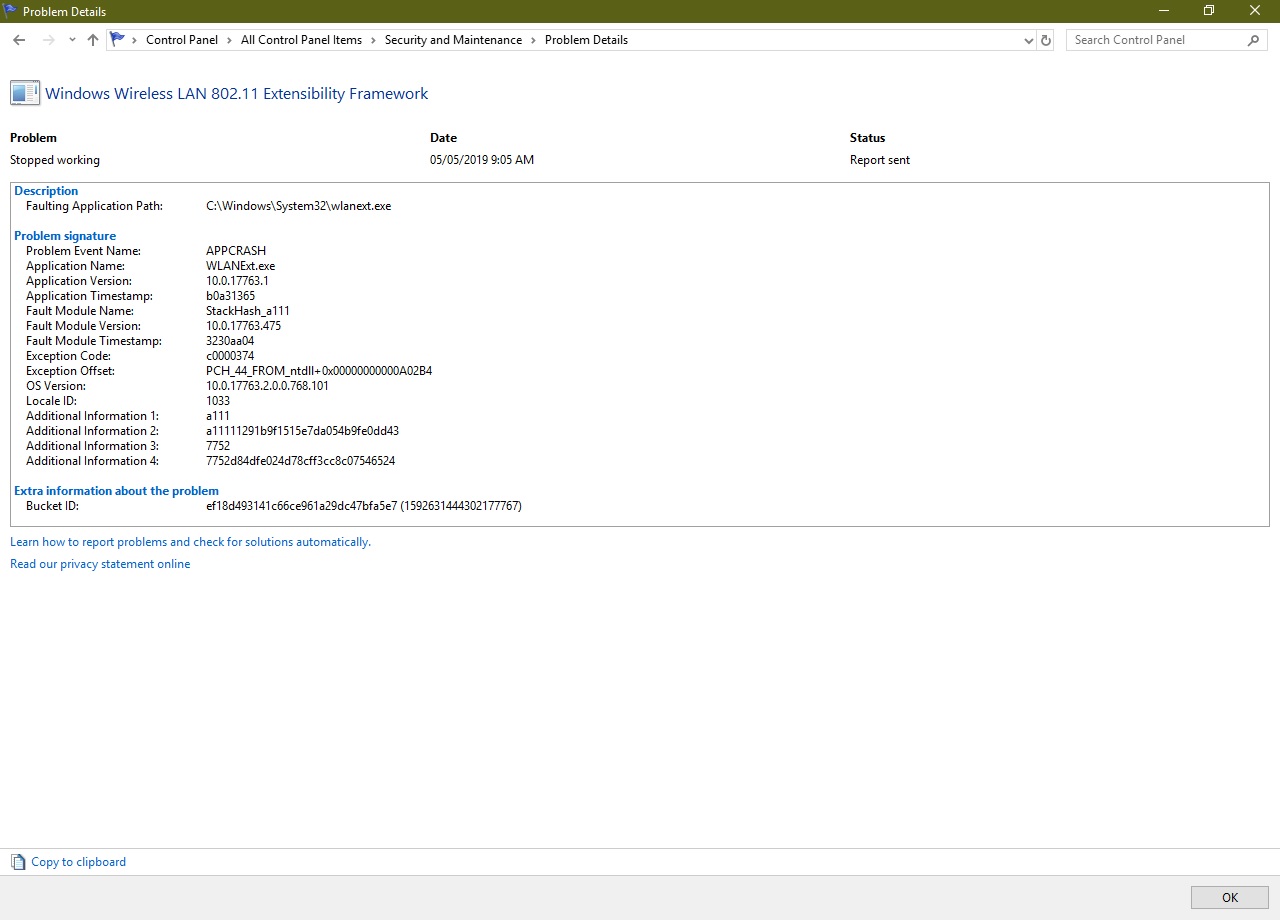The width and height of the screenshot is (1280, 920).
Task: Click the Description section heading
Action: tap(46, 191)
